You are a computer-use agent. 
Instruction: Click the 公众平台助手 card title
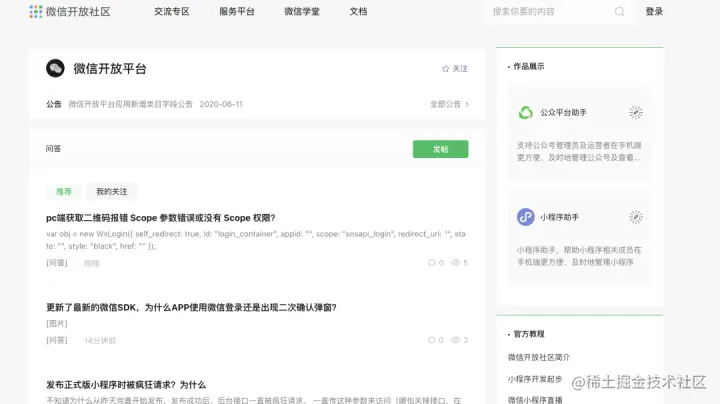[x=563, y=112]
